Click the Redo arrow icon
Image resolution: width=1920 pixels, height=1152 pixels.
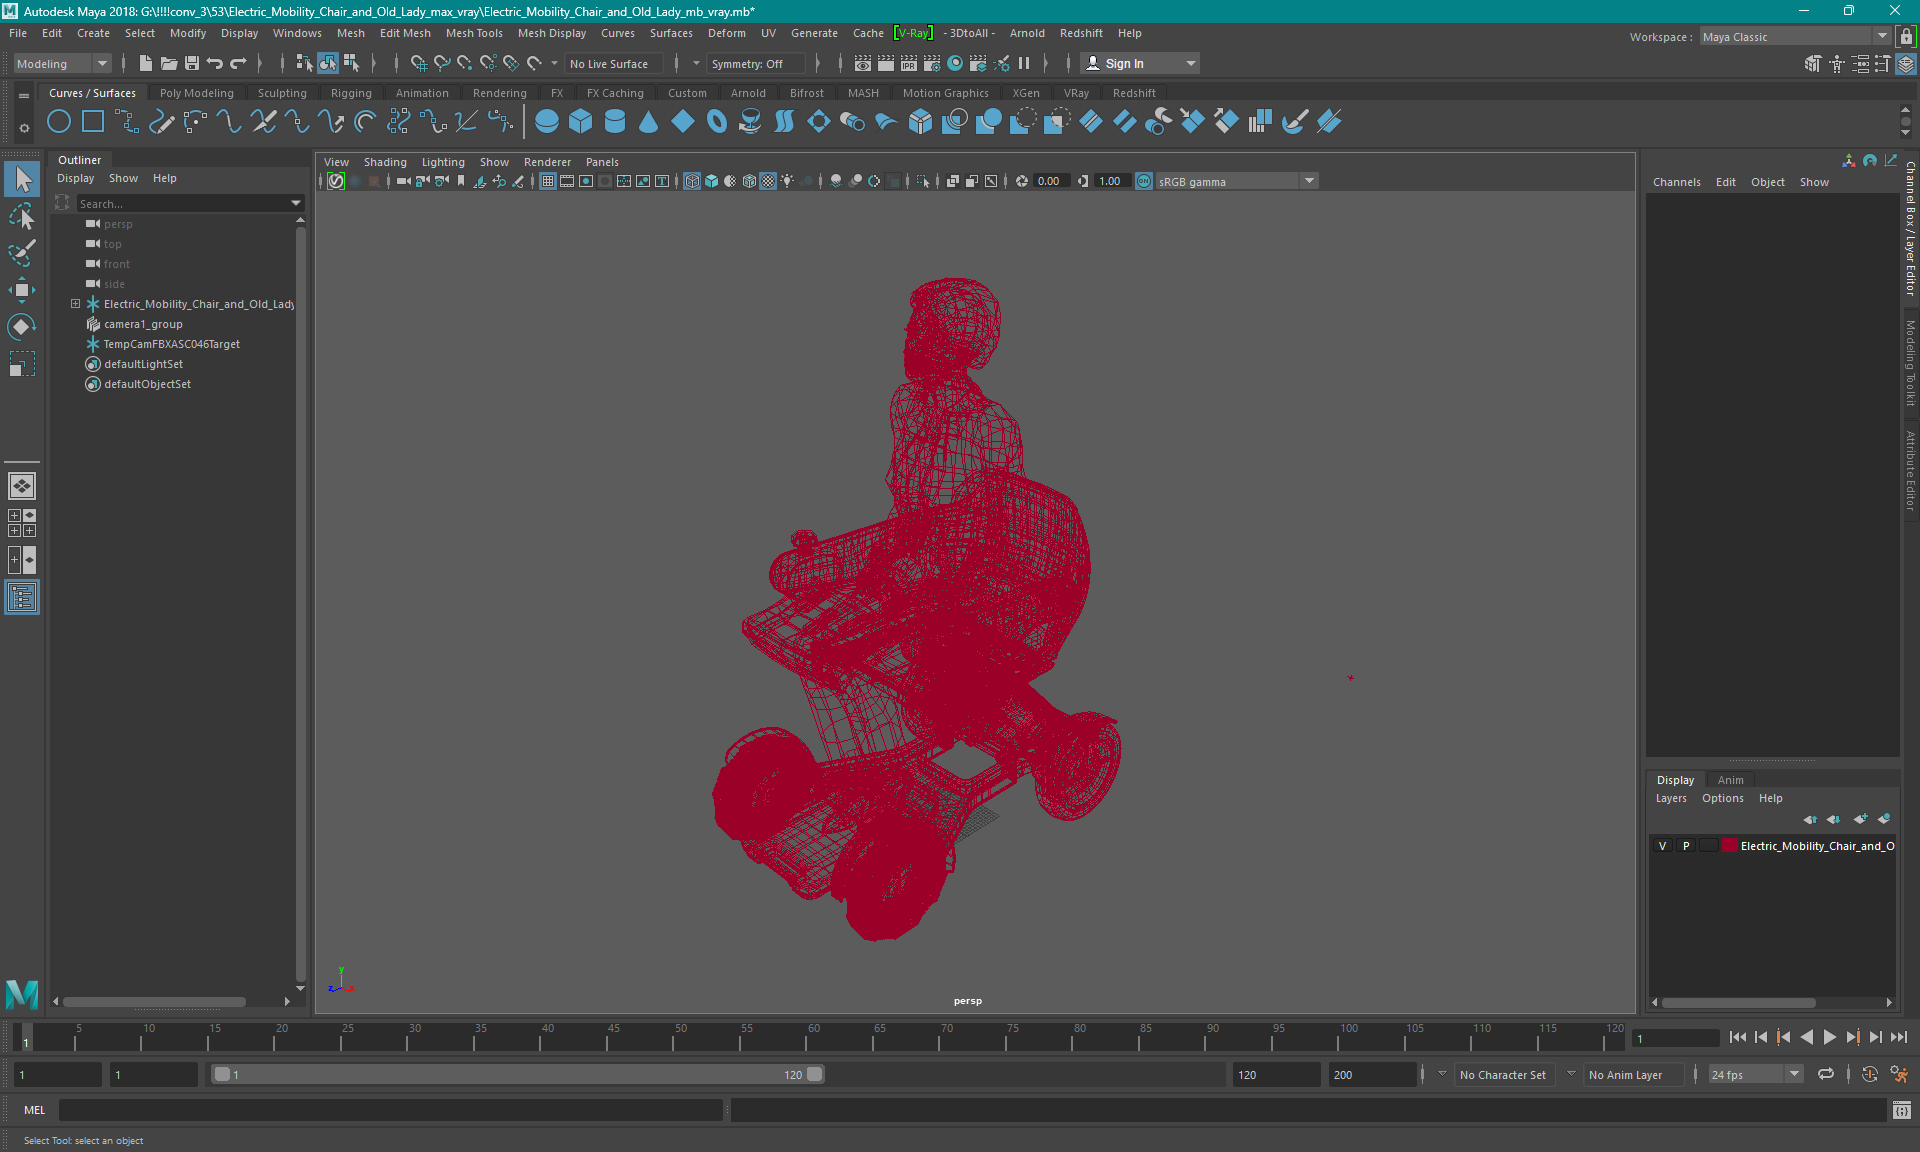(238, 63)
